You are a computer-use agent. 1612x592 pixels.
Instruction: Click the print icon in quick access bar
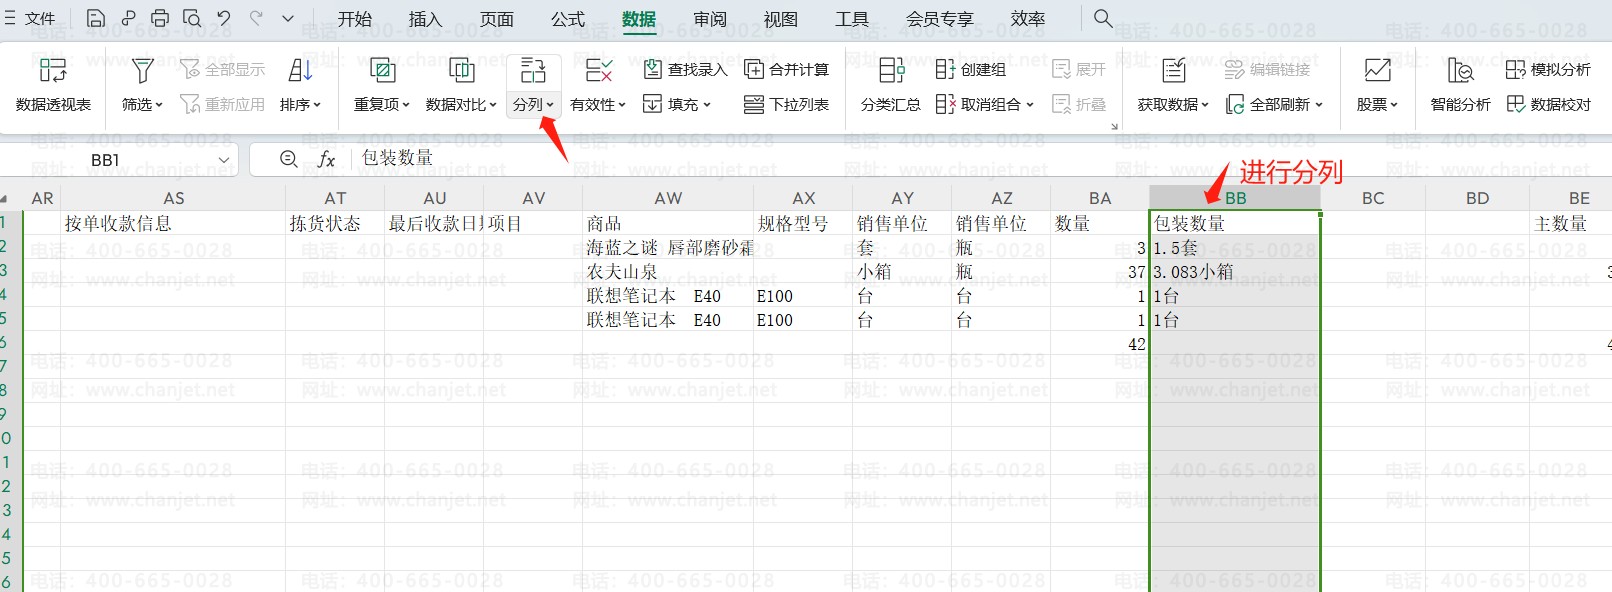coord(160,18)
